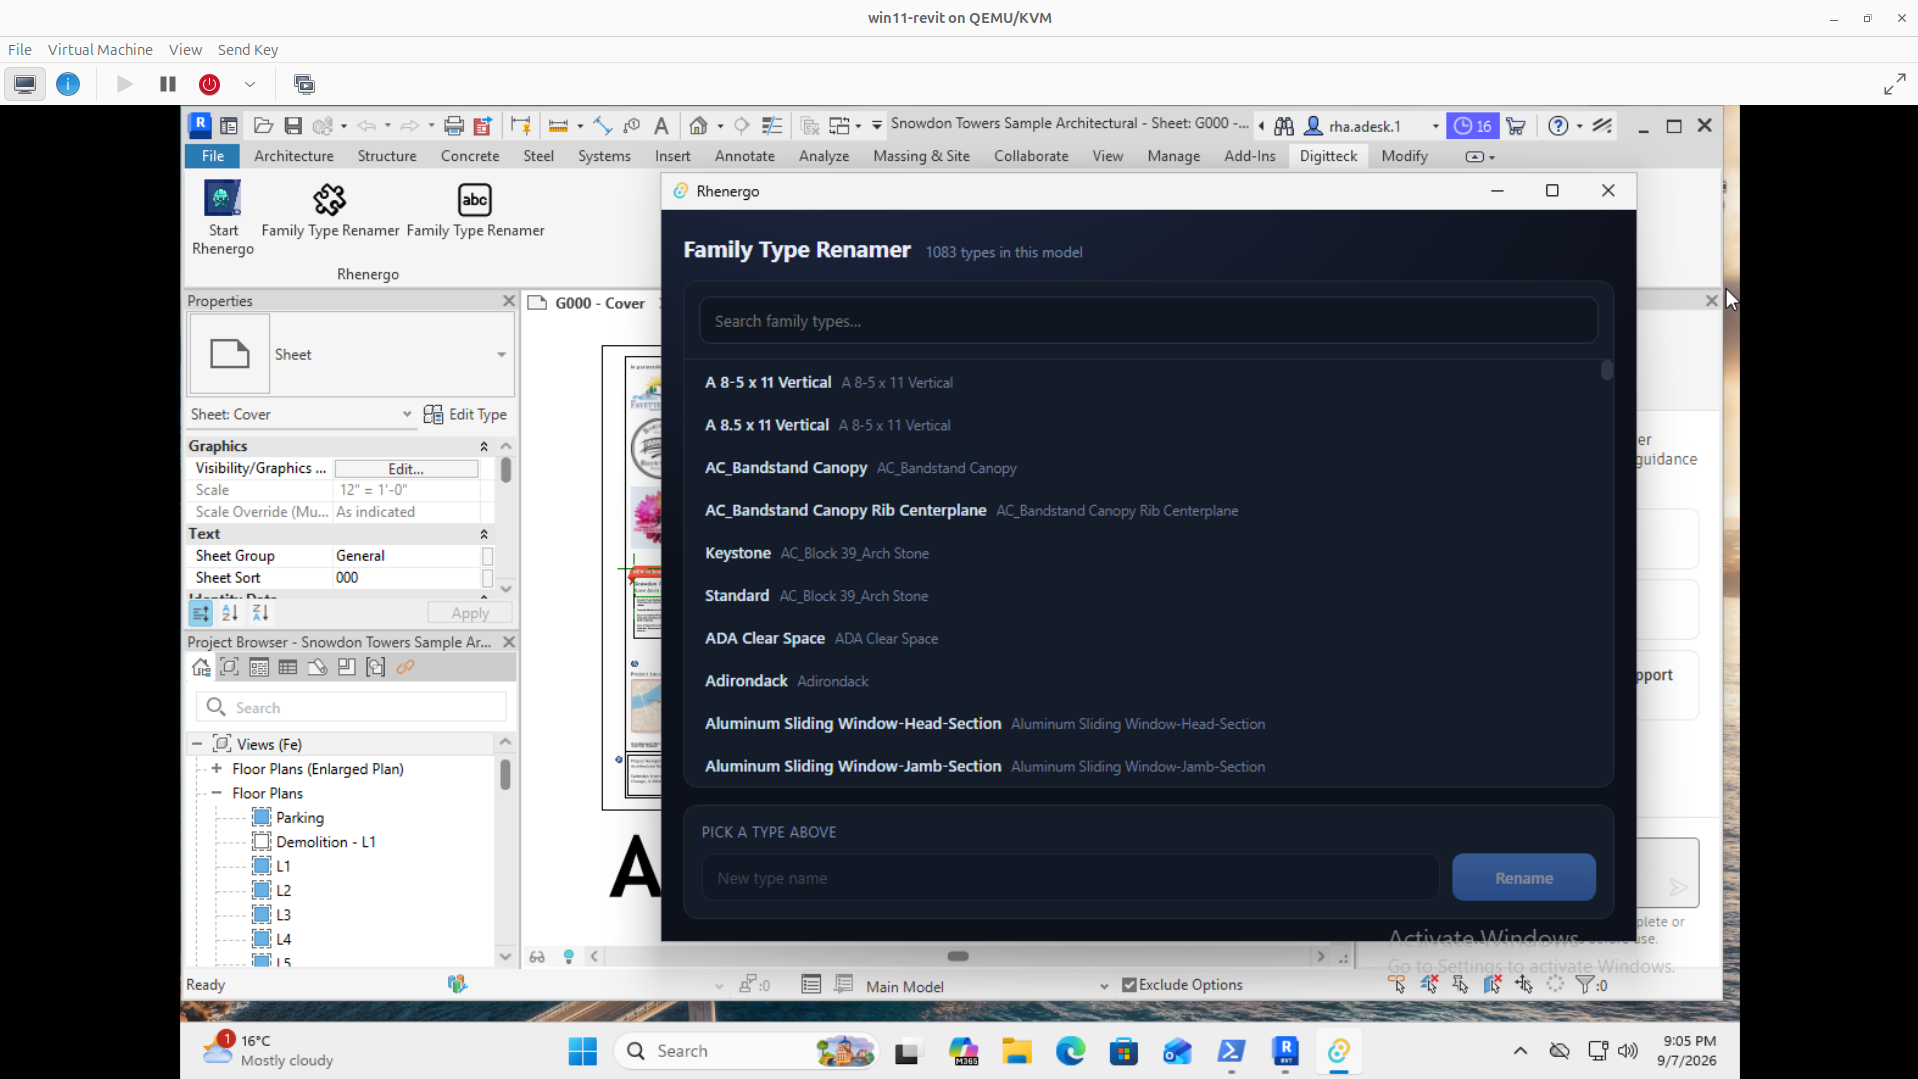Screen dimensions: 1918x1079
Task: Click the Rhenergo type list scrollbar thumb
Action: (1606, 370)
